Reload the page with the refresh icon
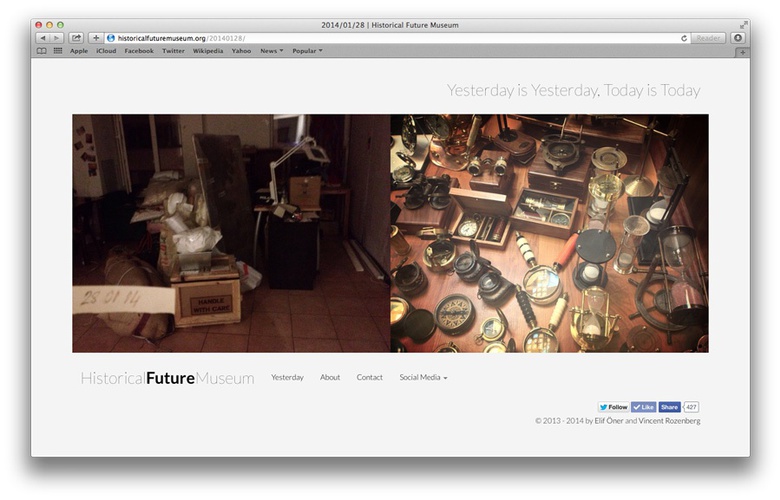This screenshot has height=500, width=780. pos(684,38)
